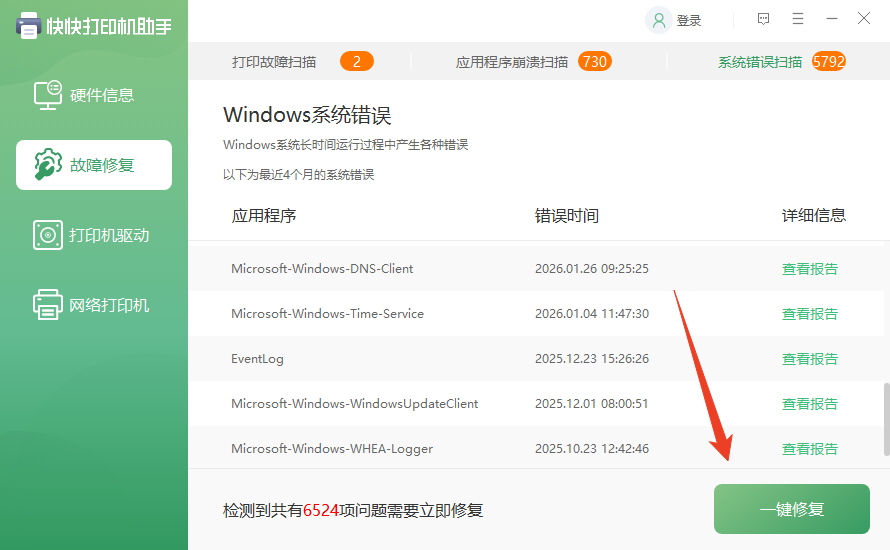Viewport: 890px width, 550px height.
Task: View report for Microsoft-Windows-WHEA-Logger
Action: click(809, 449)
